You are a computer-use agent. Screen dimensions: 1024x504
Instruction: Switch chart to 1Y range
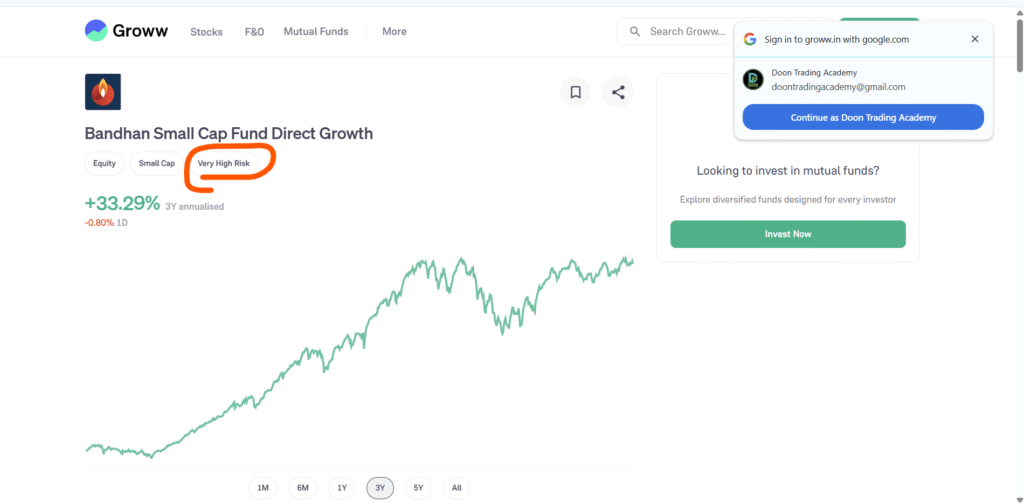tap(342, 488)
